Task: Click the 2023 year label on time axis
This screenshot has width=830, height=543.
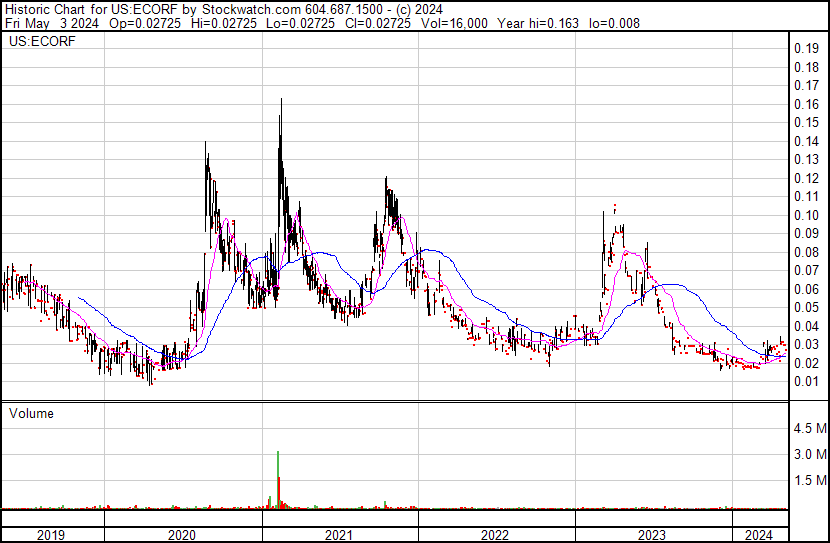Action: (x=652, y=535)
